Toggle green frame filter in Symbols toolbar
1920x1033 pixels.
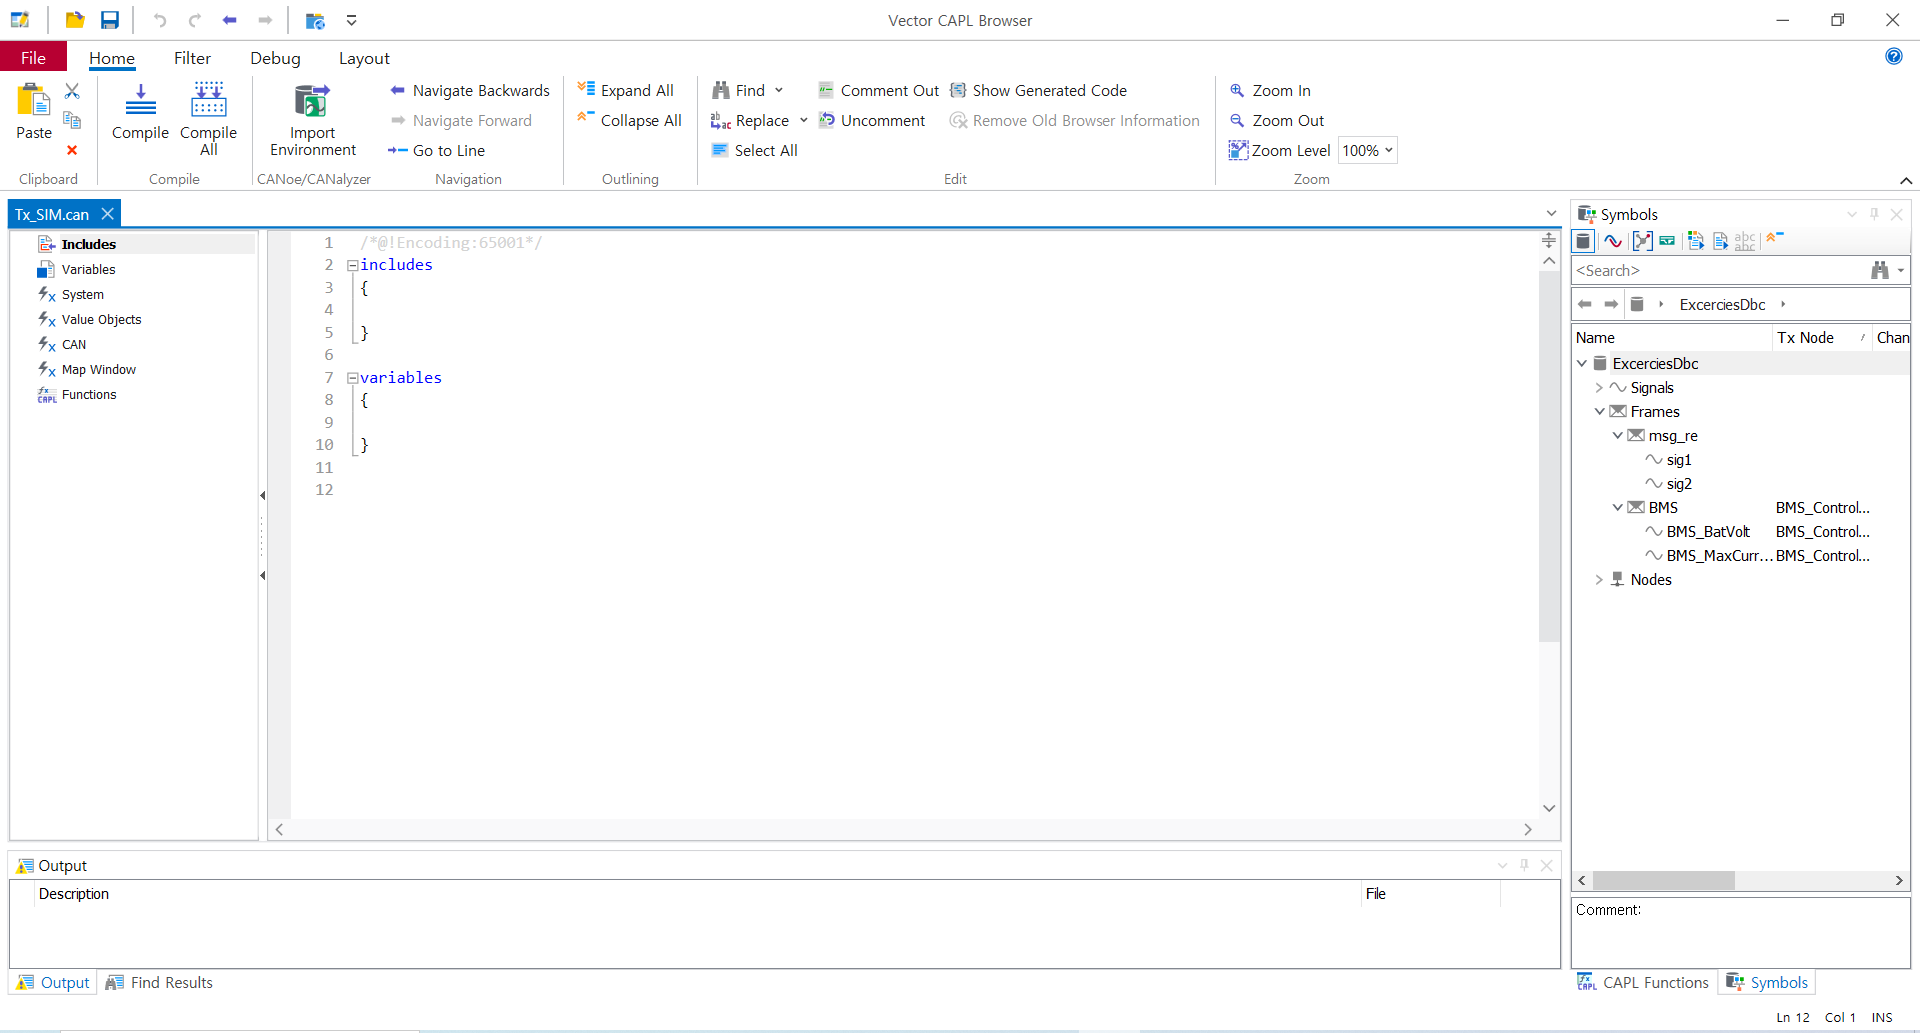click(x=1667, y=241)
